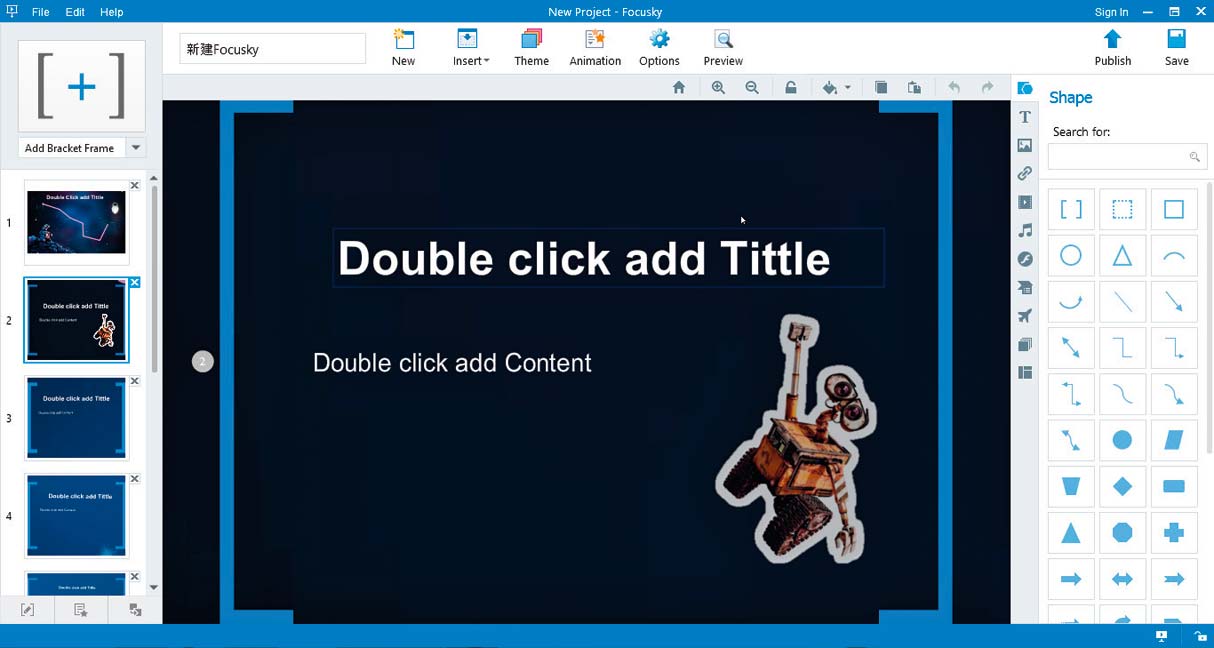Insert the filled octagon shape
This screenshot has height=648, width=1214.
[1123, 533]
